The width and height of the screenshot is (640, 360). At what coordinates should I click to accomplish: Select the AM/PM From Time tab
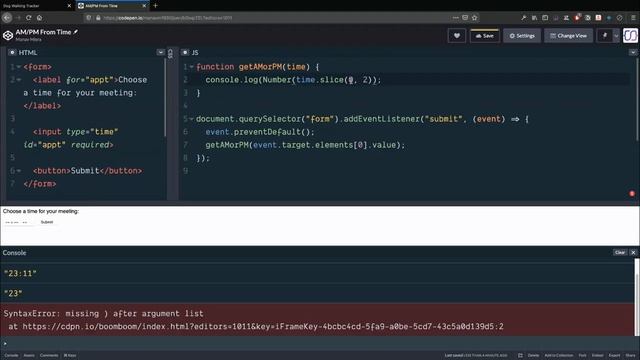[112, 6]
